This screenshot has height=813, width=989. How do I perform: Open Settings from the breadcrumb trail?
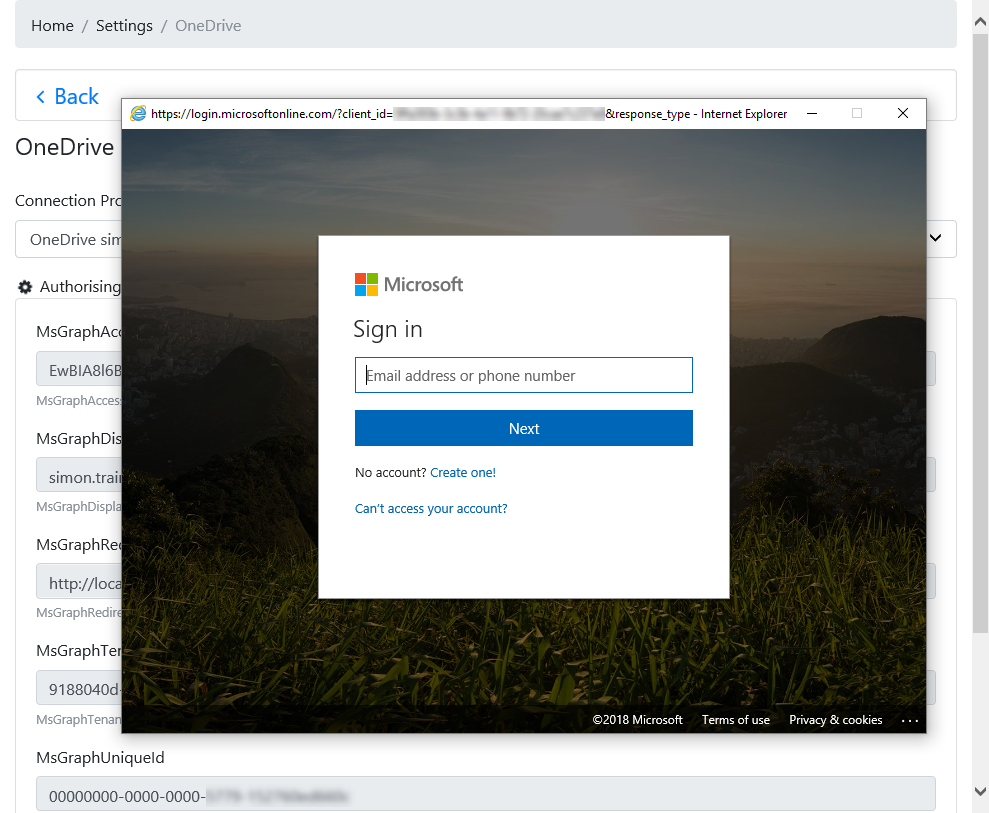point(124,26)
